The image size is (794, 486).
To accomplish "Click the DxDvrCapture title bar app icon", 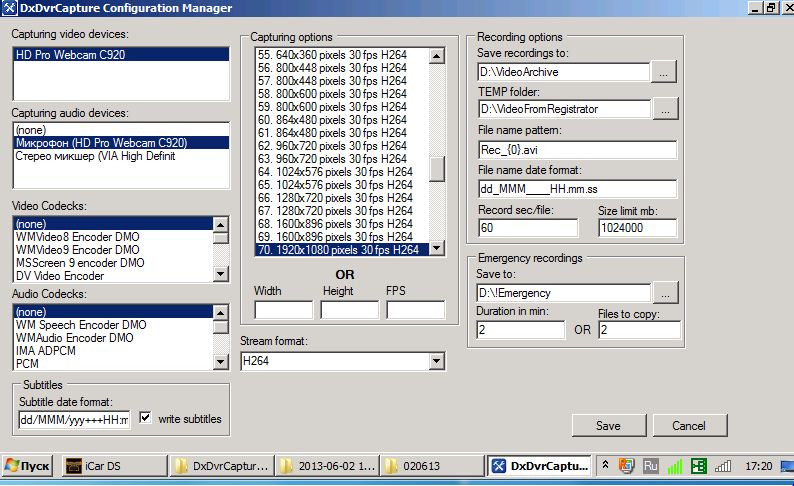I will pyautogui.click(x=10, y=8).
